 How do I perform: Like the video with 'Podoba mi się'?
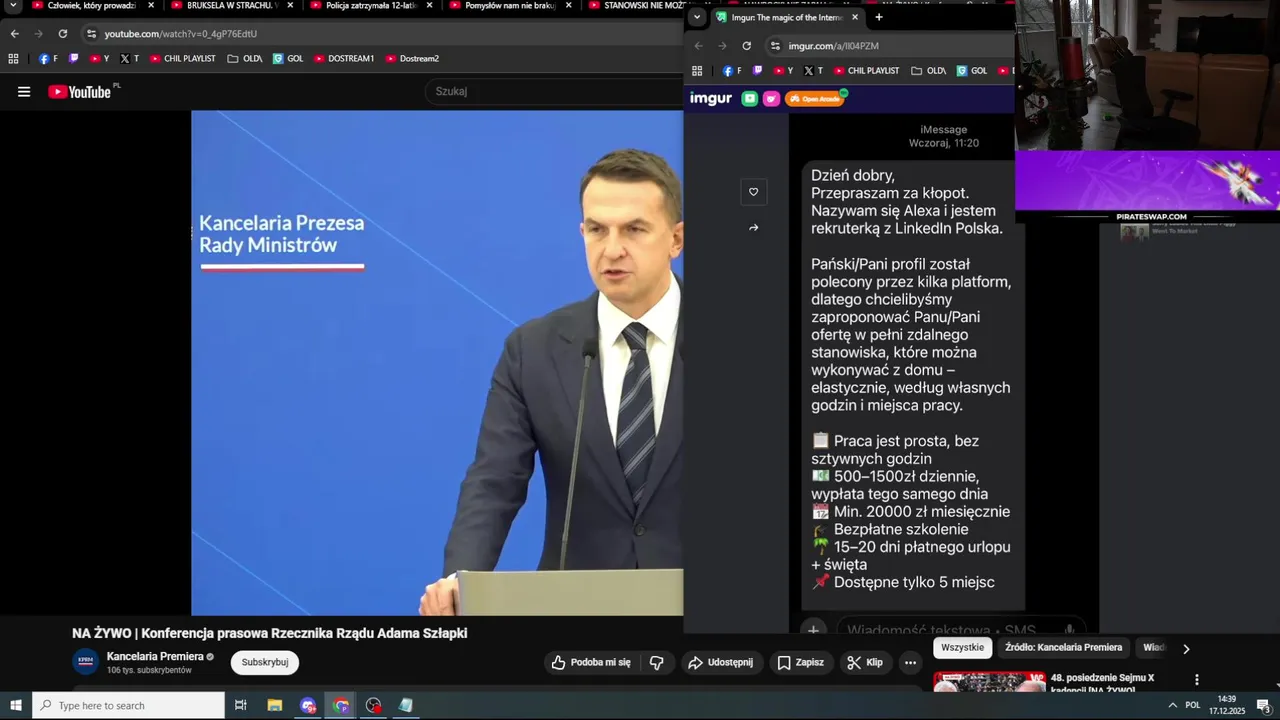591,662
